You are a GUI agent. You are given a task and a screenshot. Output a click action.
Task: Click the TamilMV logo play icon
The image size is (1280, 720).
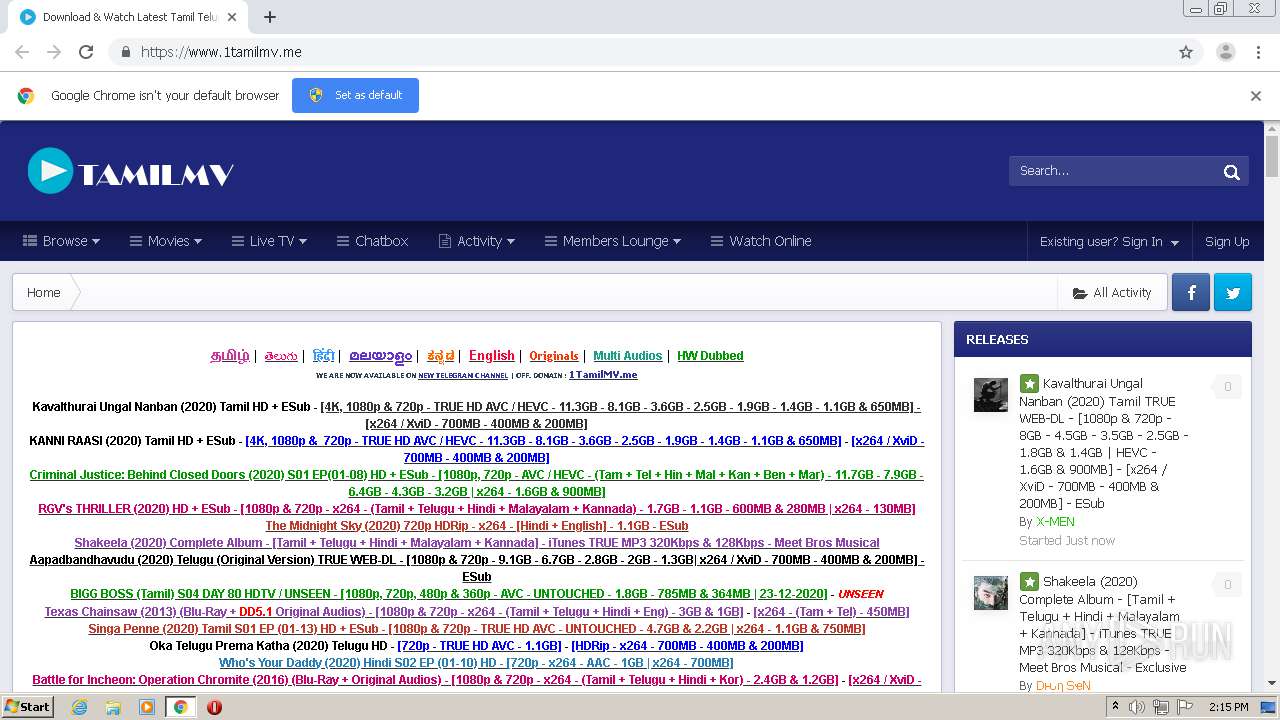[x=50, y=171]
